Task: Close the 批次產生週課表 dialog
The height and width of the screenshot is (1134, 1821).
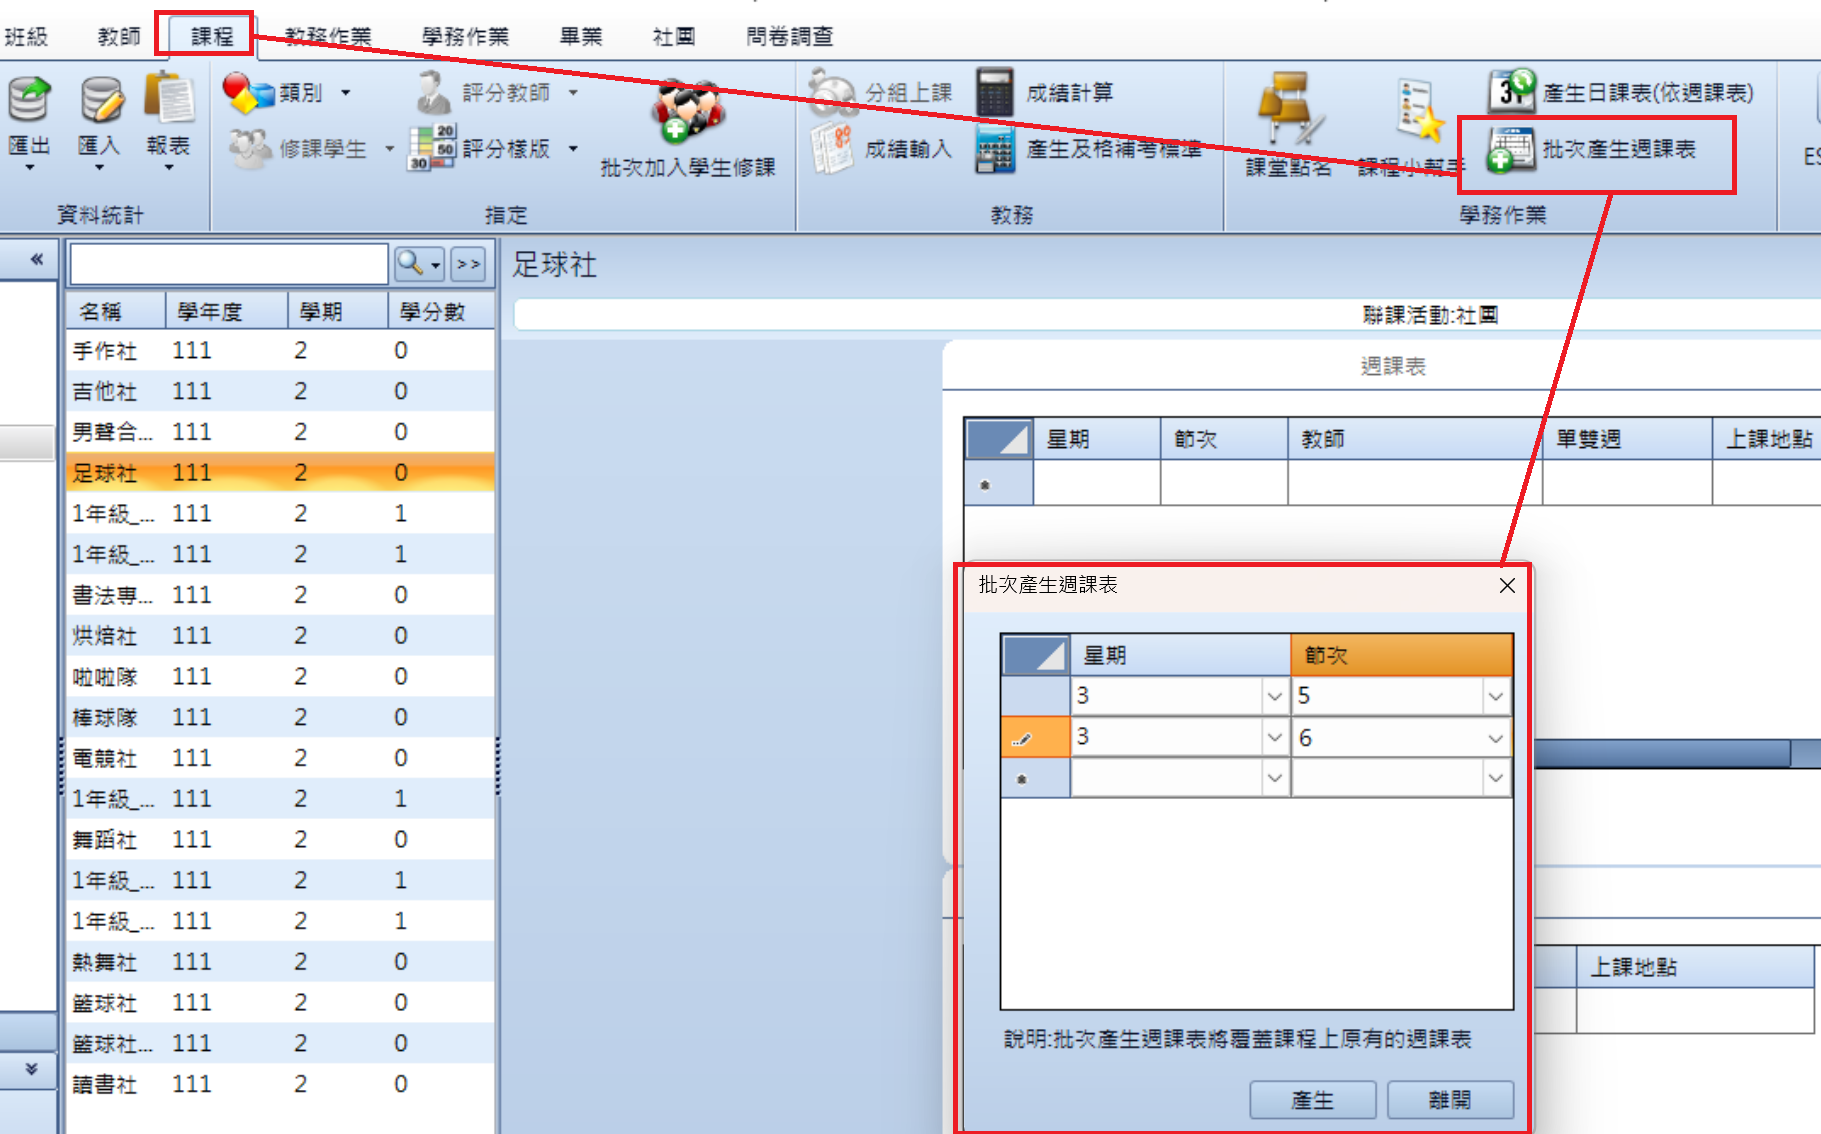Action: coord(1507,586)
